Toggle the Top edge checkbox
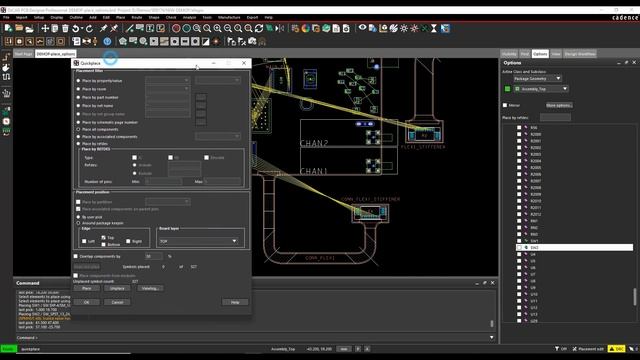Image resolution: width=640 pixels, height=360 pixels. [x=104, y=237]
